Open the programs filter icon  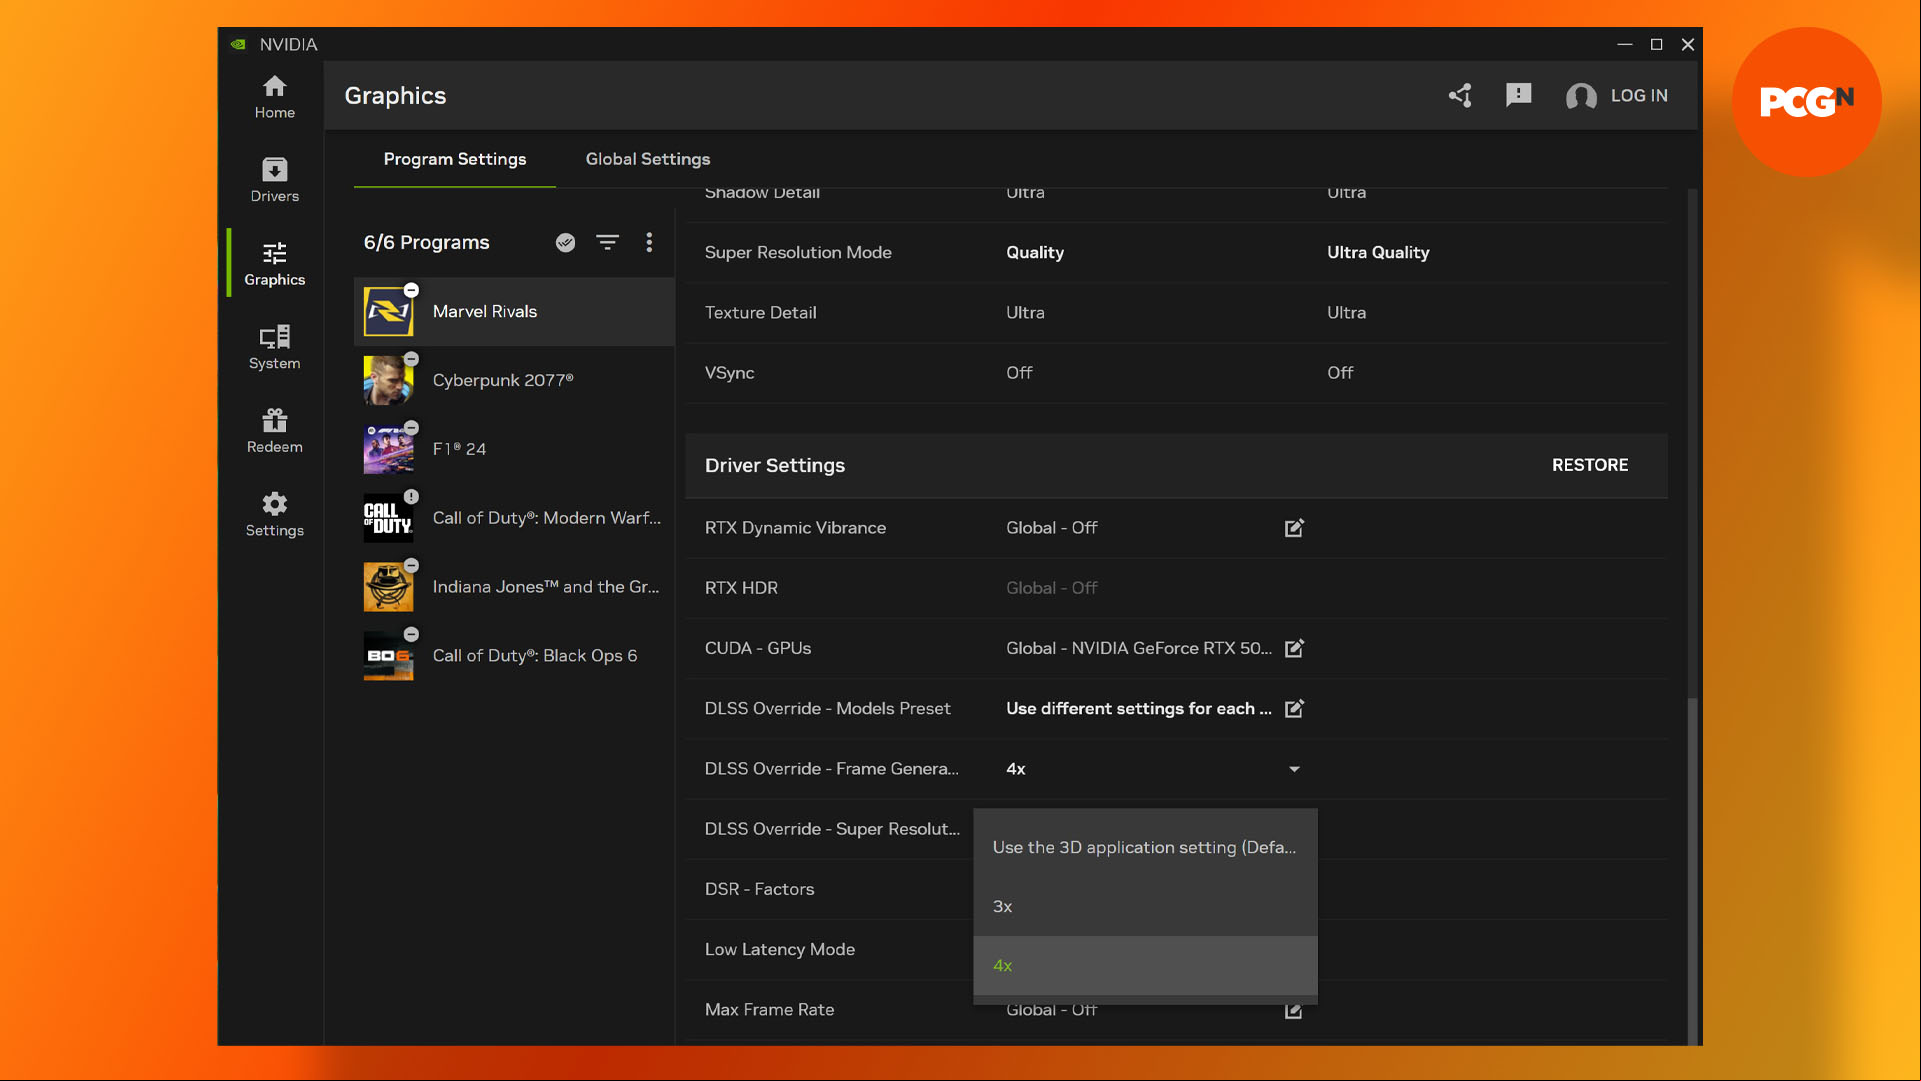(607, 242)
